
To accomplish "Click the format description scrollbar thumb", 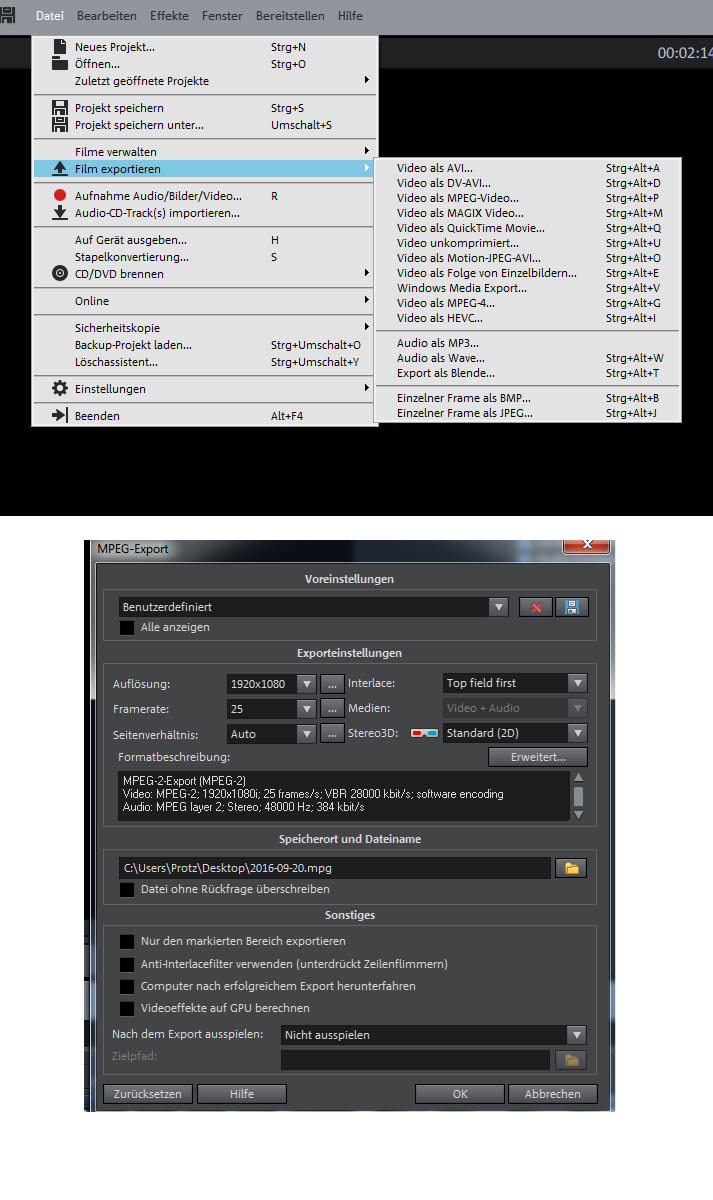I will pos(577,796).
